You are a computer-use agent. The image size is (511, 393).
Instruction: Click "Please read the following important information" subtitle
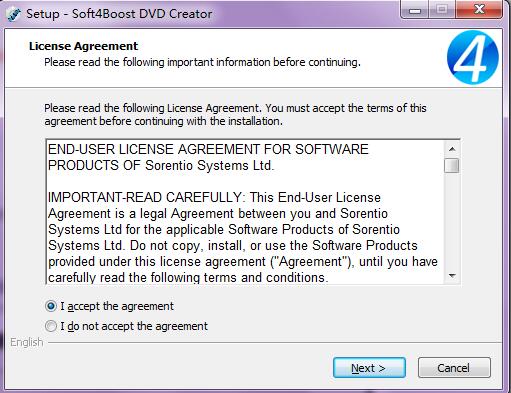tap(202, 62)
